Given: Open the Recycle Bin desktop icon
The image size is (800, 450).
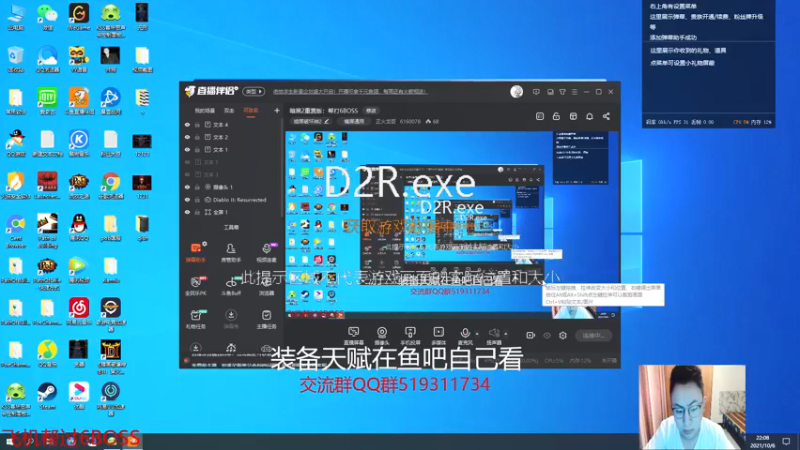Looking at the screenshot, I should (x=15, y=59).
